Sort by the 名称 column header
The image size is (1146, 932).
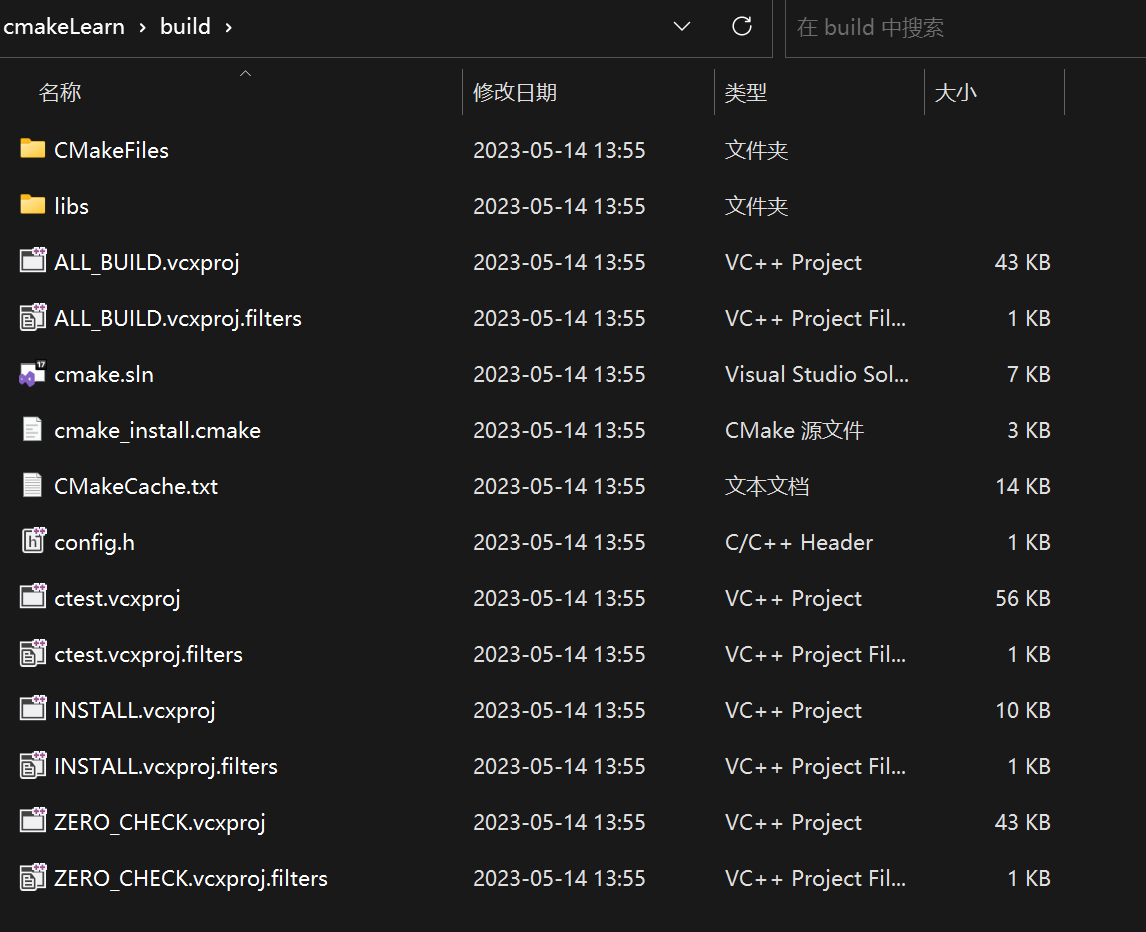tap(60, 93)
